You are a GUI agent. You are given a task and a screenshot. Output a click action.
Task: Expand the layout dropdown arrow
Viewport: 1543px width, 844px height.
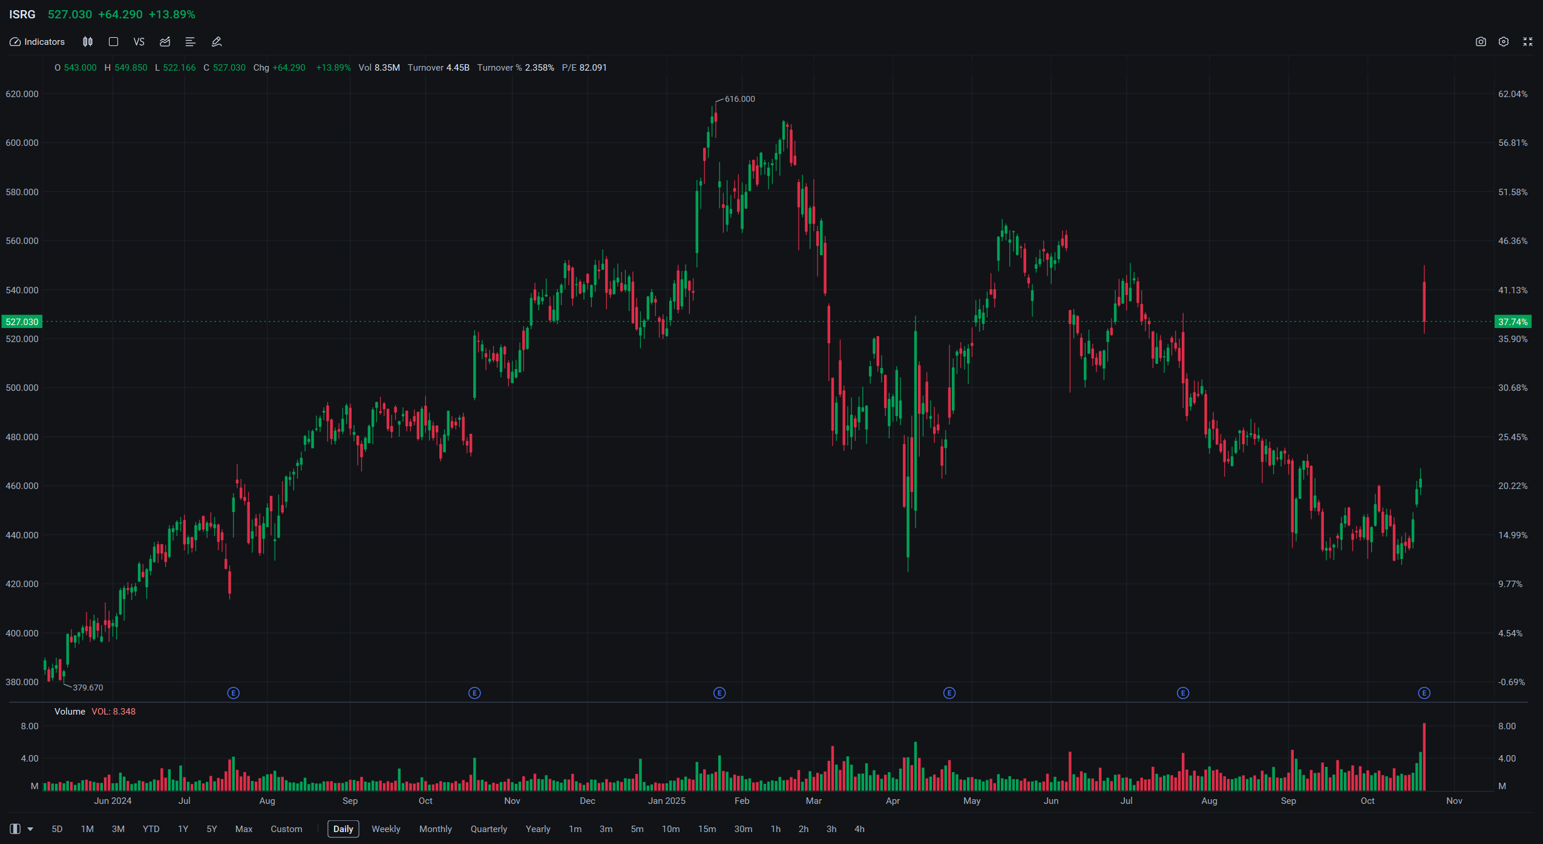pos(30,829)
